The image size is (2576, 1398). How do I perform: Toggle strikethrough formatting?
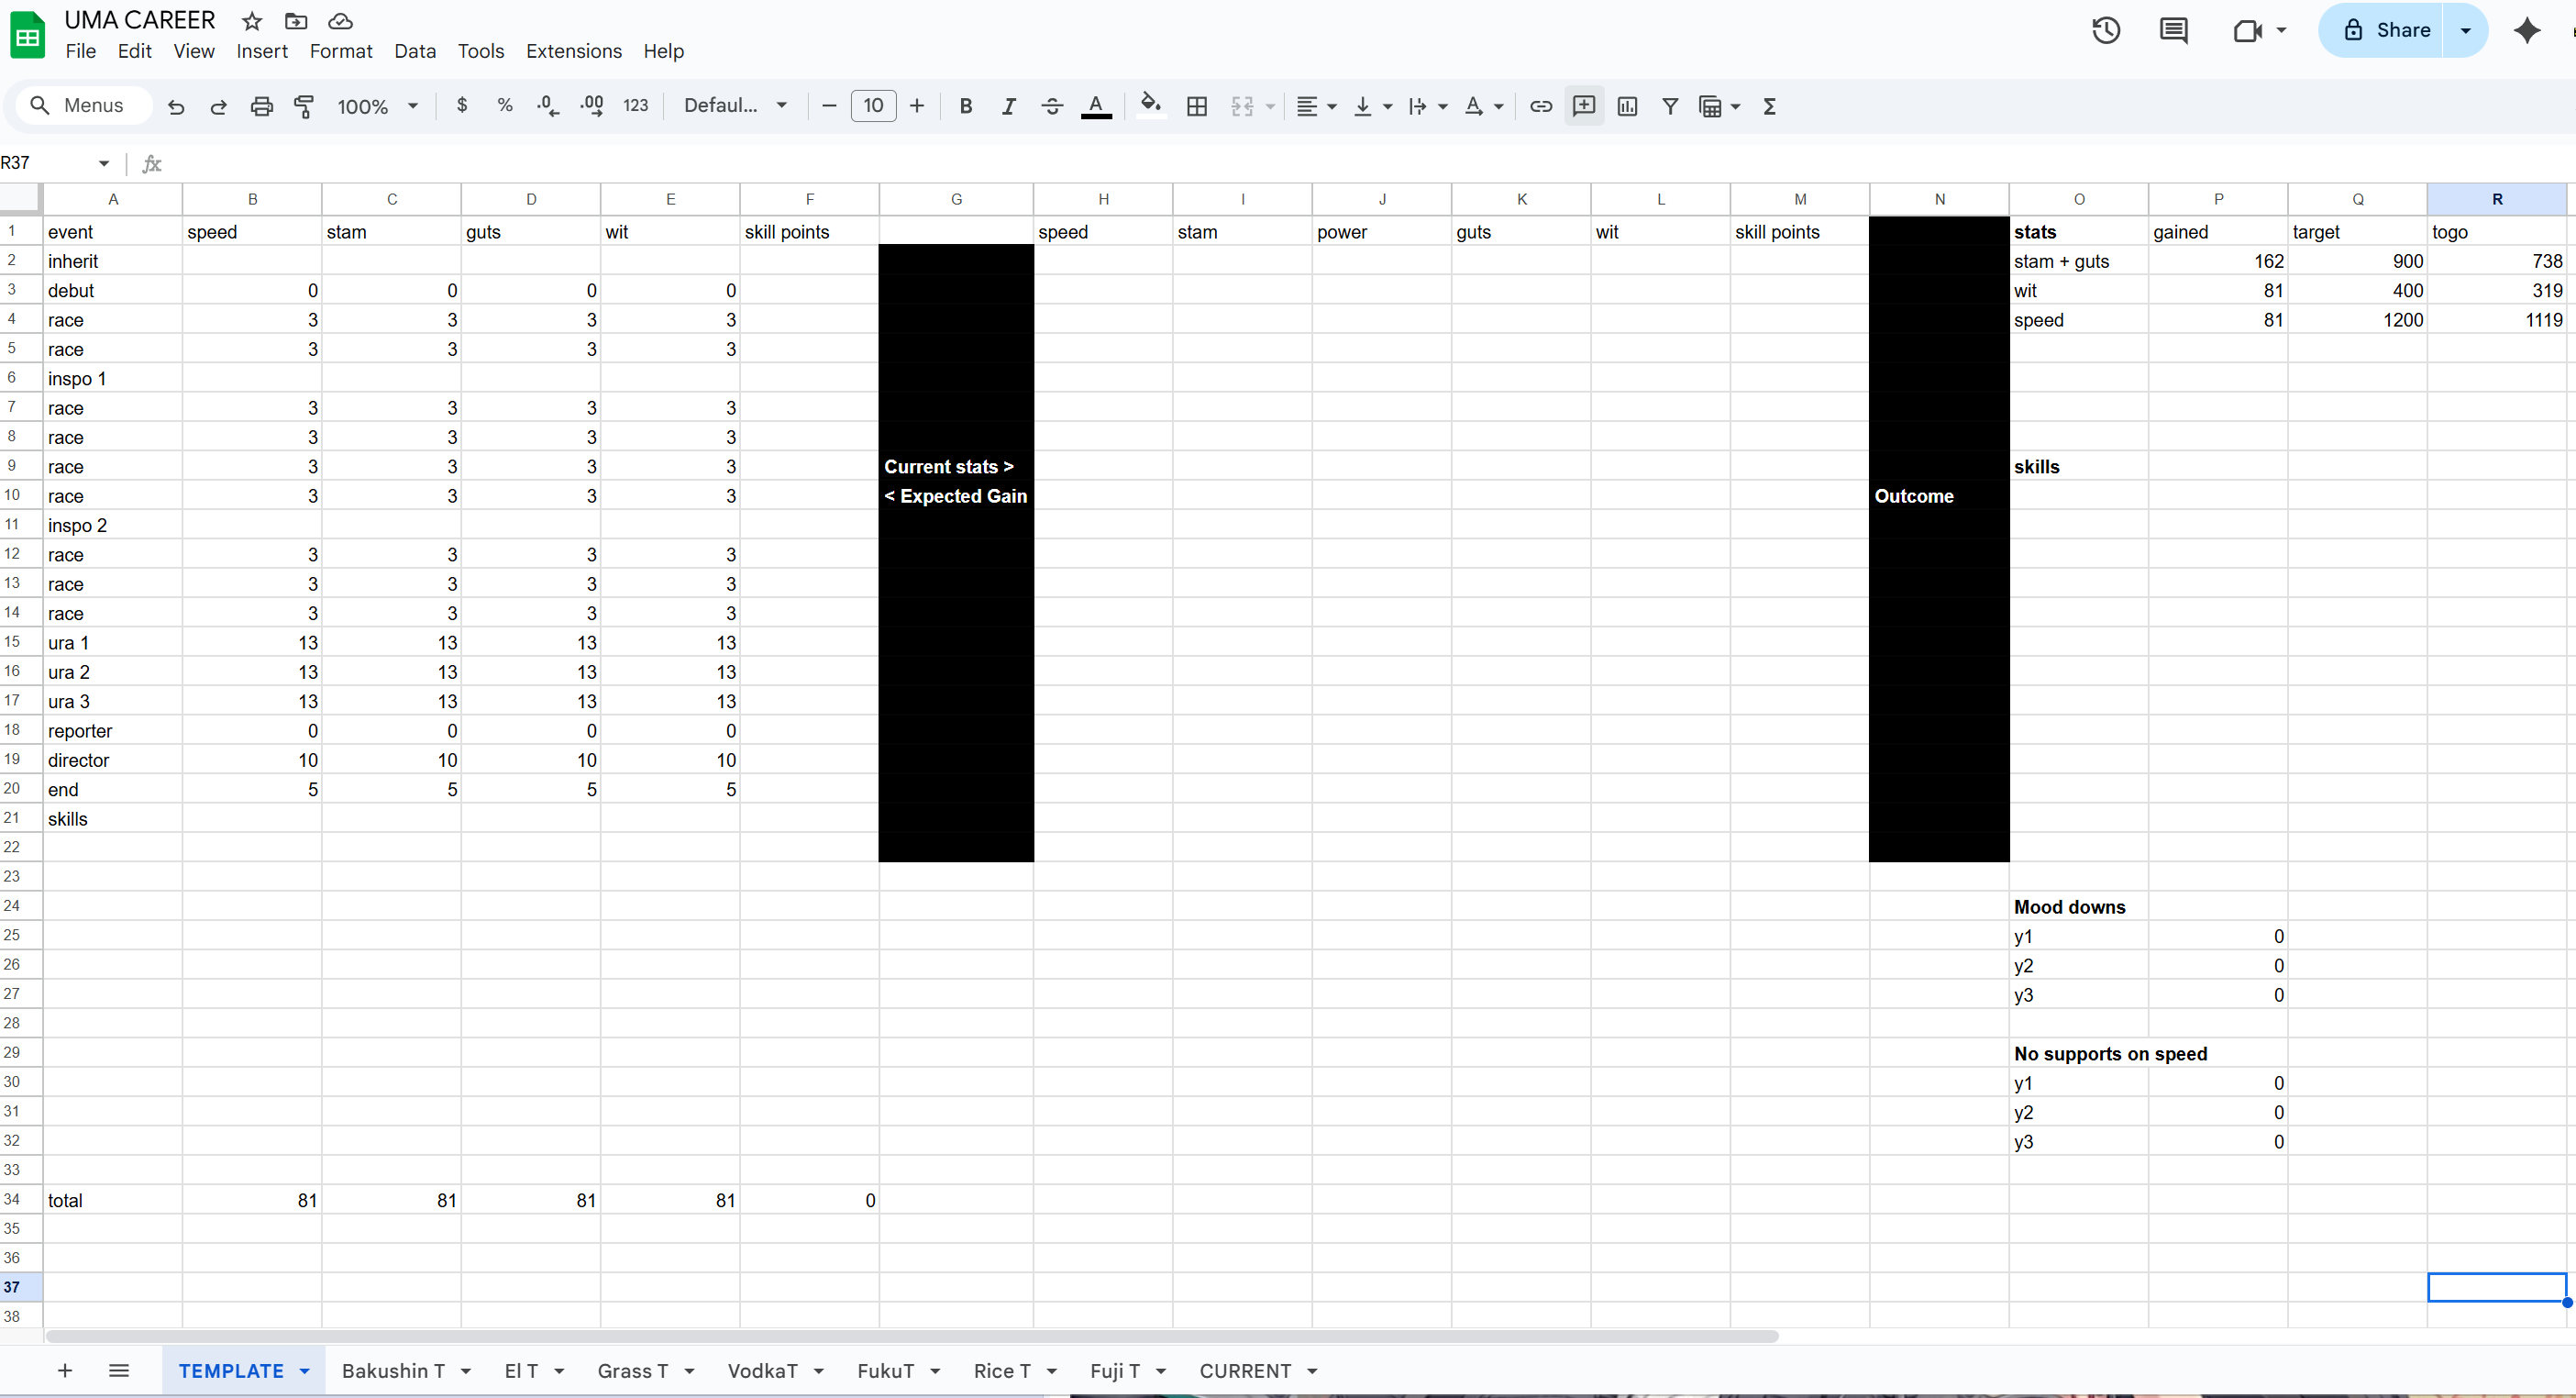1051,106
